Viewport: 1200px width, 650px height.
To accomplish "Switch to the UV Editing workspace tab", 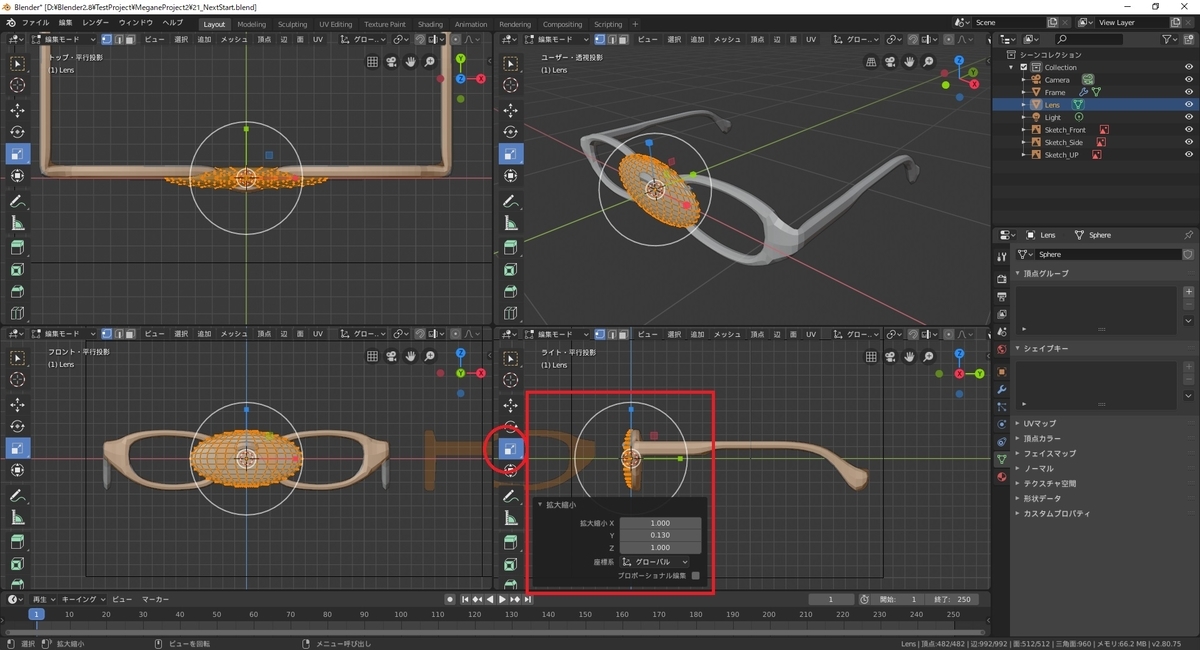I will 336,24.
